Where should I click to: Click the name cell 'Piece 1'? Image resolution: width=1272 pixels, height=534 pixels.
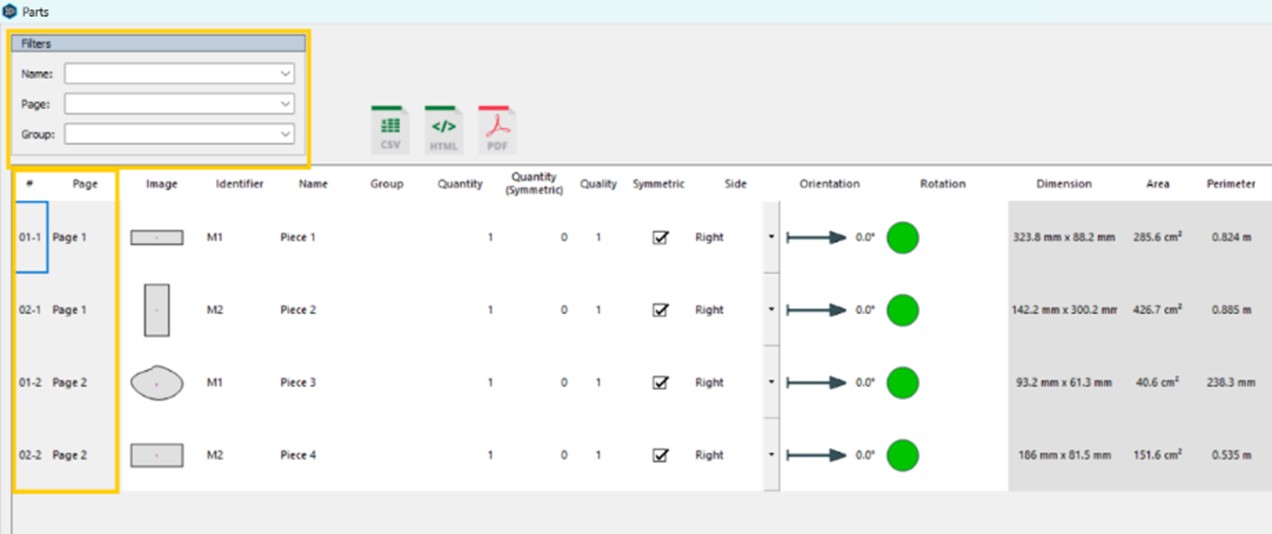point(298,238)
